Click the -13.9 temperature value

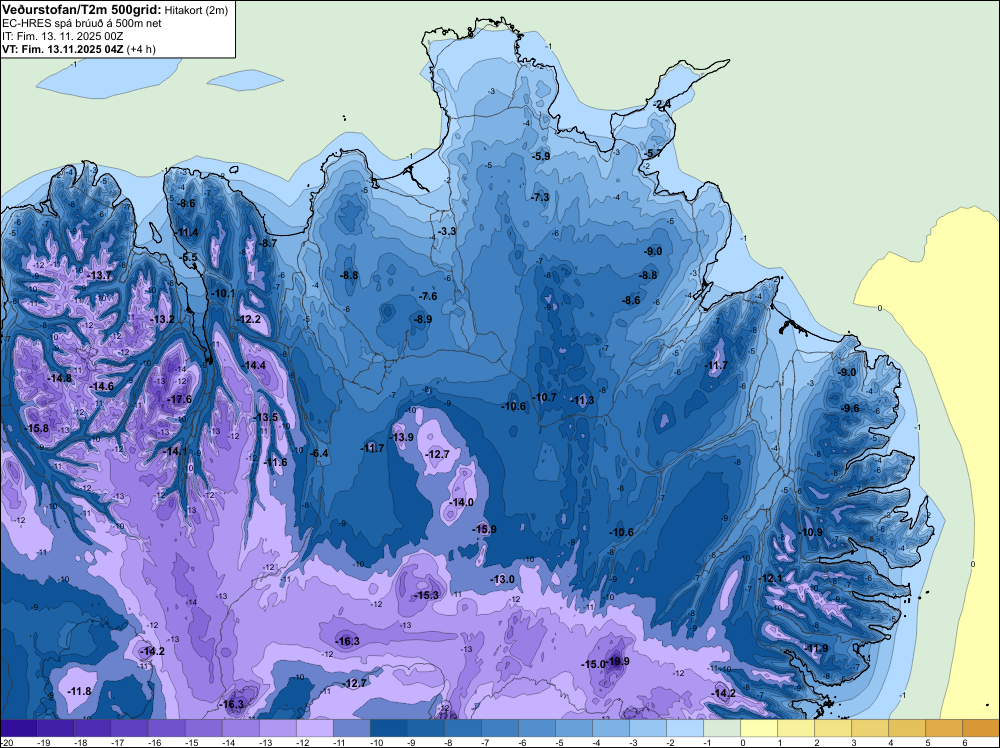click(402, 437)
